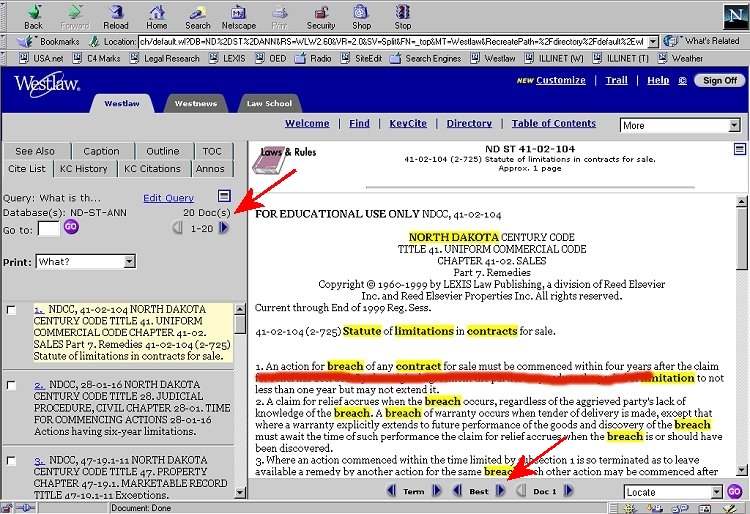Viewport: 750px width, 514px height.
Task: Open the Locate dropdown
Action: (x=673, y=492)
